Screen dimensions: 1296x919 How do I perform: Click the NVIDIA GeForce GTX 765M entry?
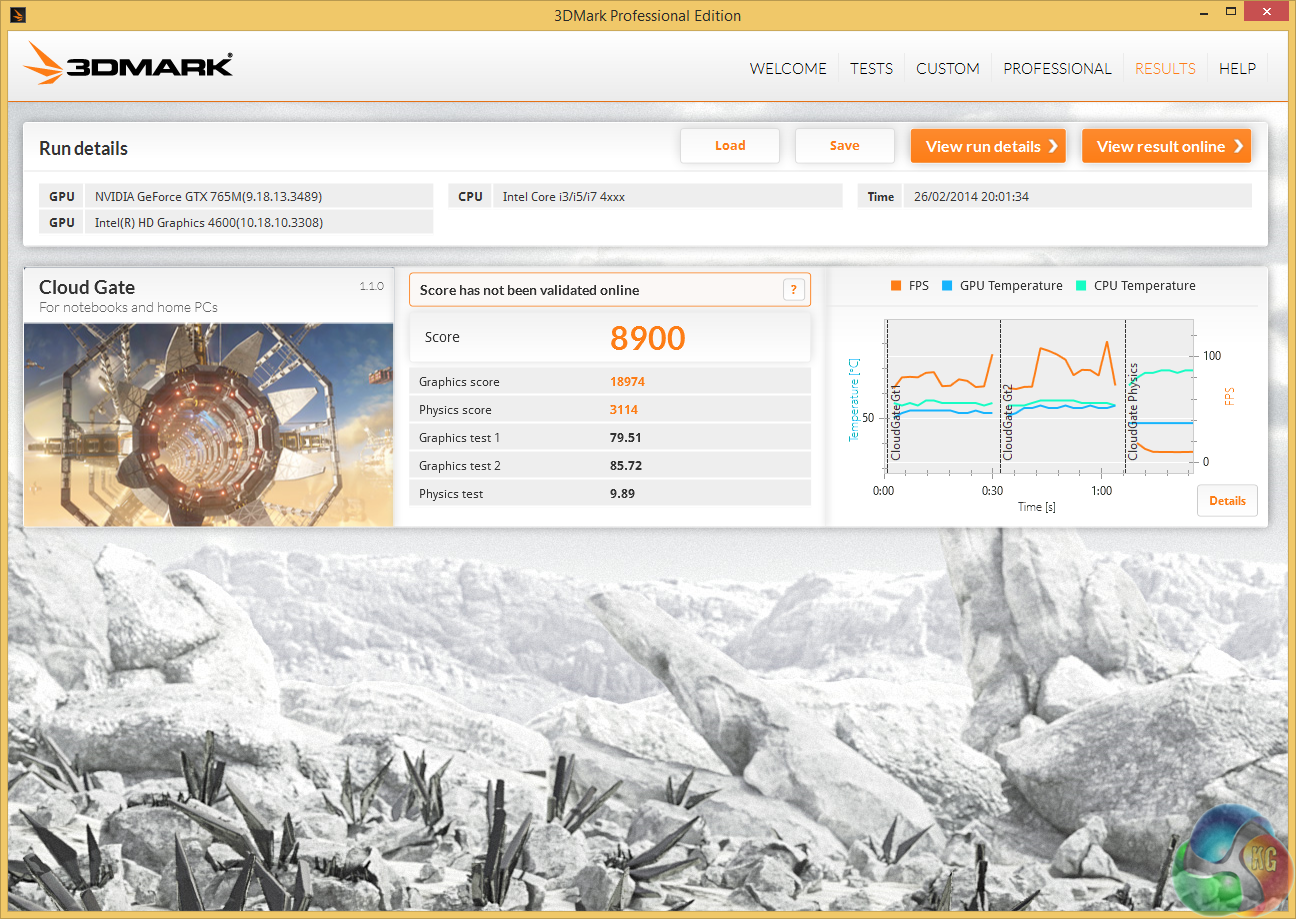click(x=208, y=197)
